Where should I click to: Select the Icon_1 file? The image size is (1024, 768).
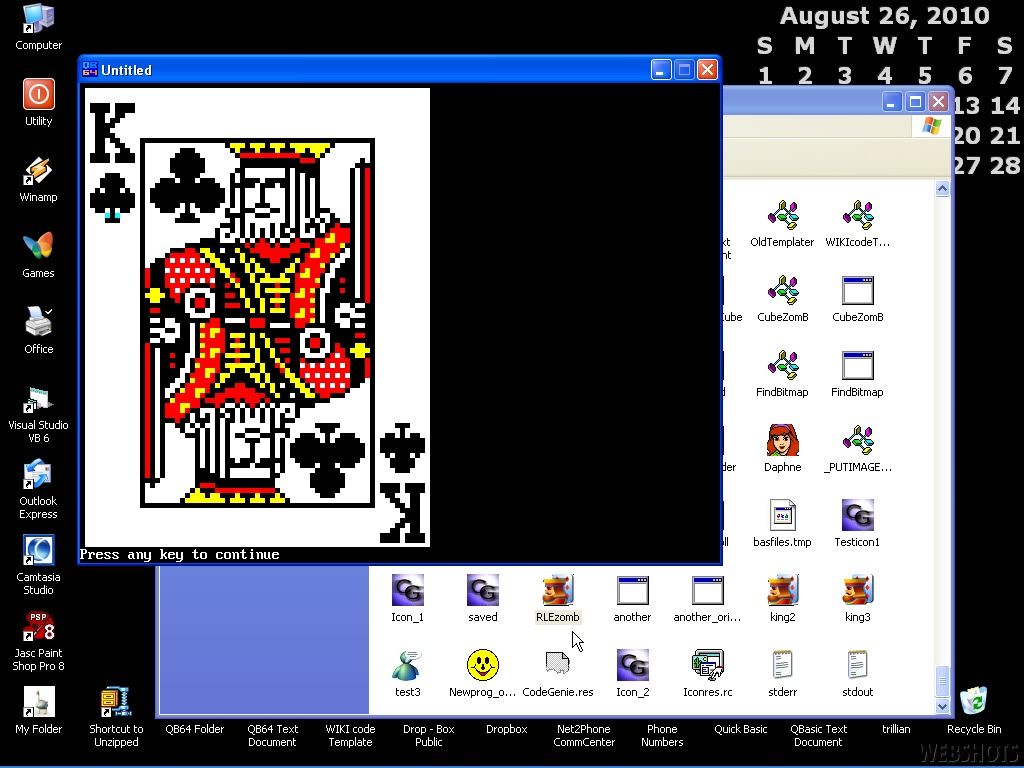(408, 600)
